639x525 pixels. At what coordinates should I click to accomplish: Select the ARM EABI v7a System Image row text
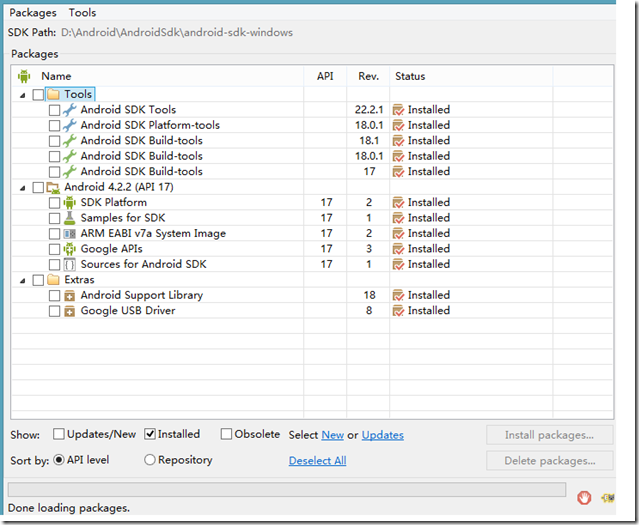click(x=153, y=233)
